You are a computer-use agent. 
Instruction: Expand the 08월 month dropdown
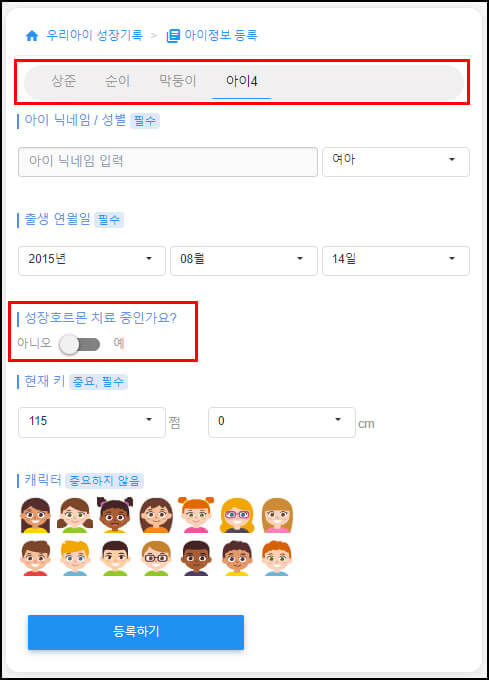coord(244,261)
